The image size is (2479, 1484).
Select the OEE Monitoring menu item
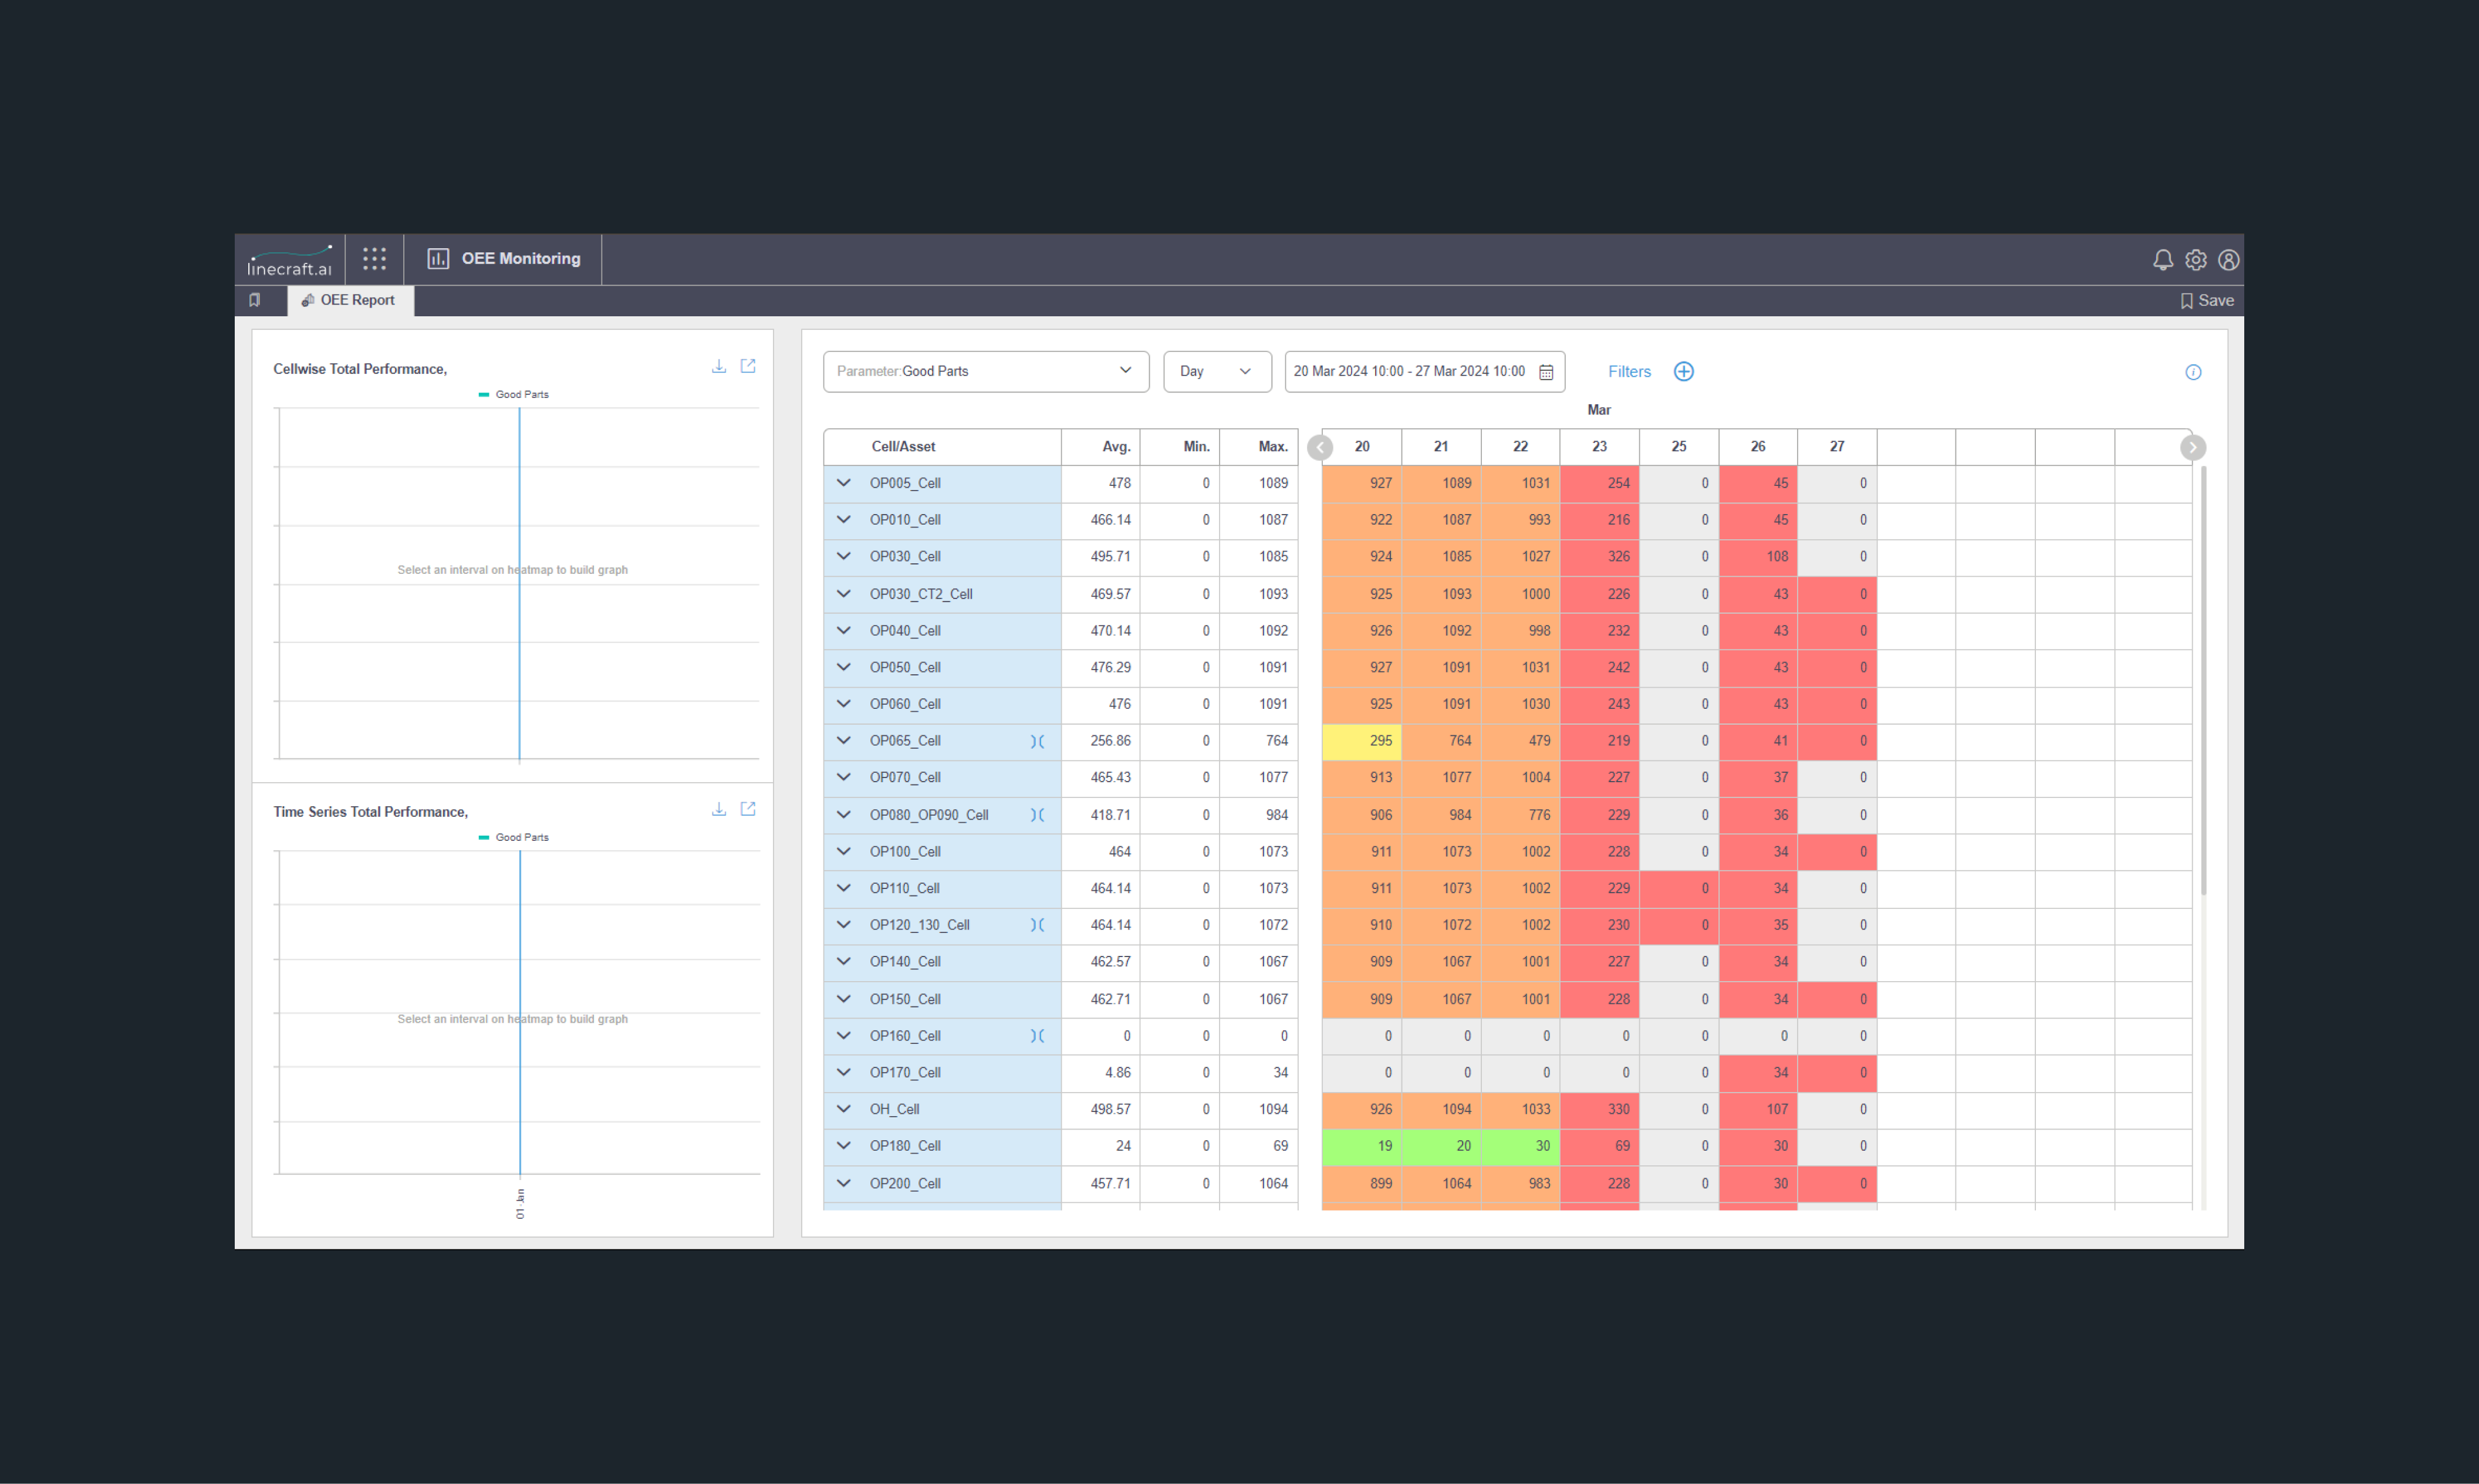click(x=504, y=259)
